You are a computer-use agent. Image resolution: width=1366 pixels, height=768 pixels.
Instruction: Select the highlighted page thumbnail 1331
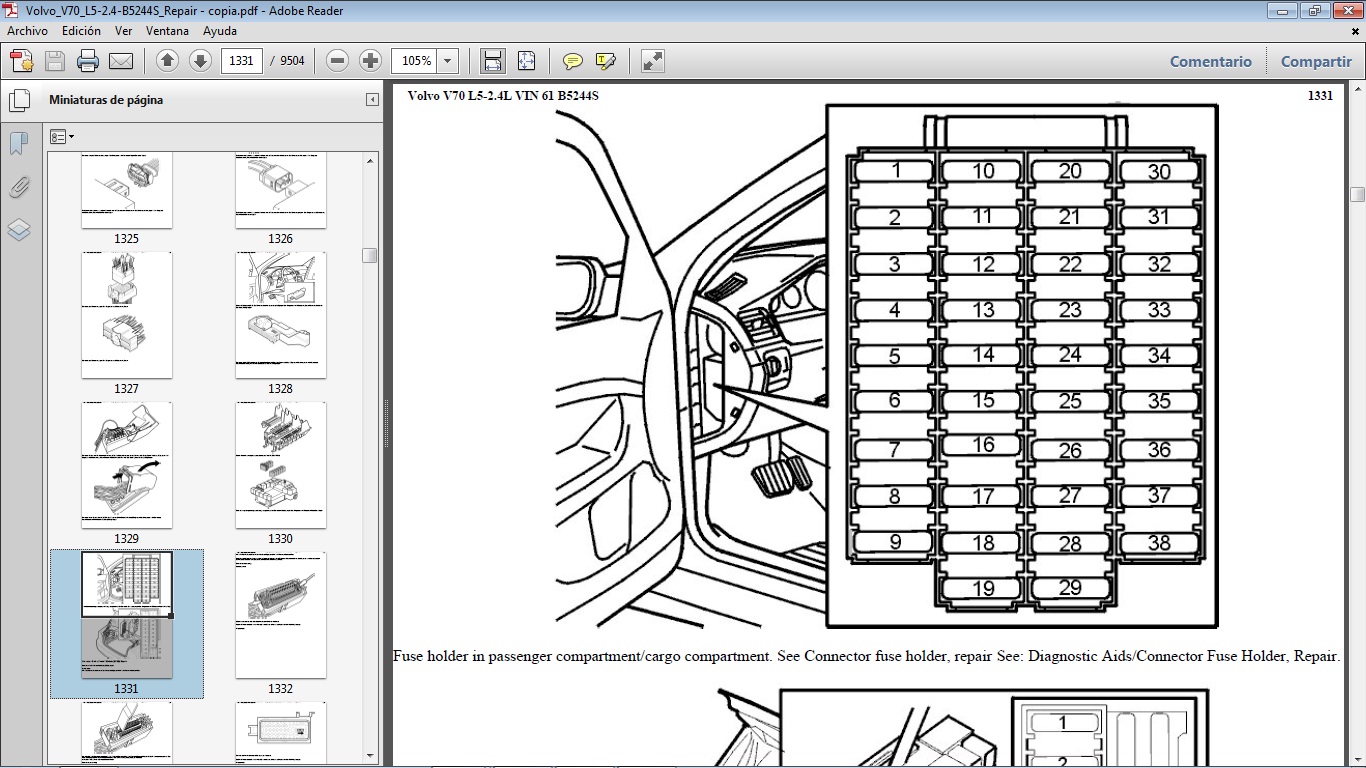[x=127, y=615]
